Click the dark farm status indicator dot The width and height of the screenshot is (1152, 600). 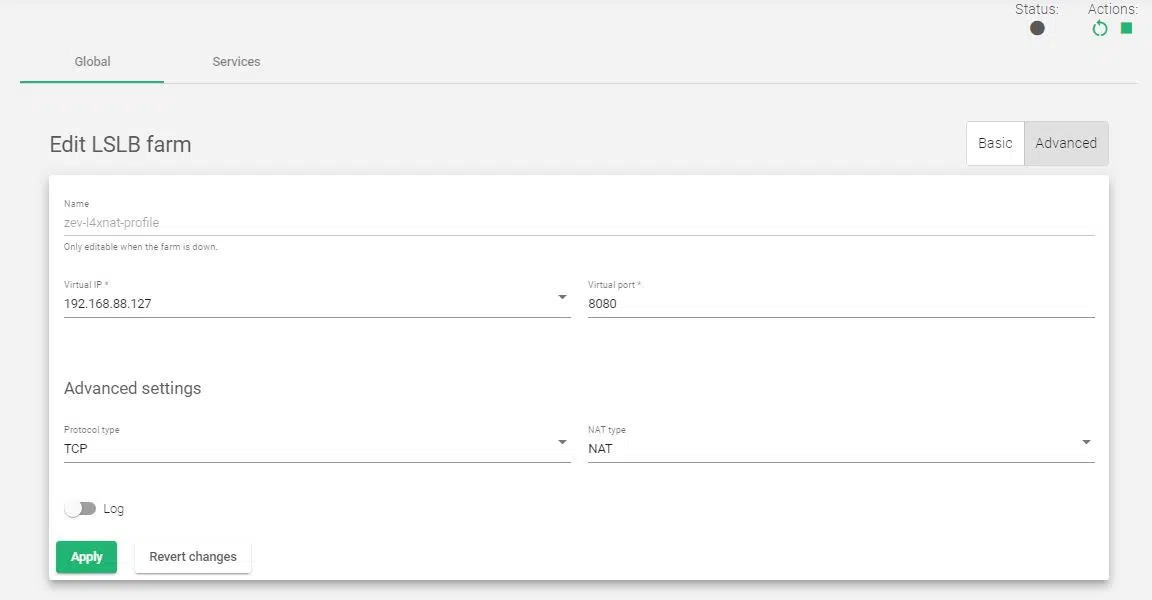(x=1037, y=28)
